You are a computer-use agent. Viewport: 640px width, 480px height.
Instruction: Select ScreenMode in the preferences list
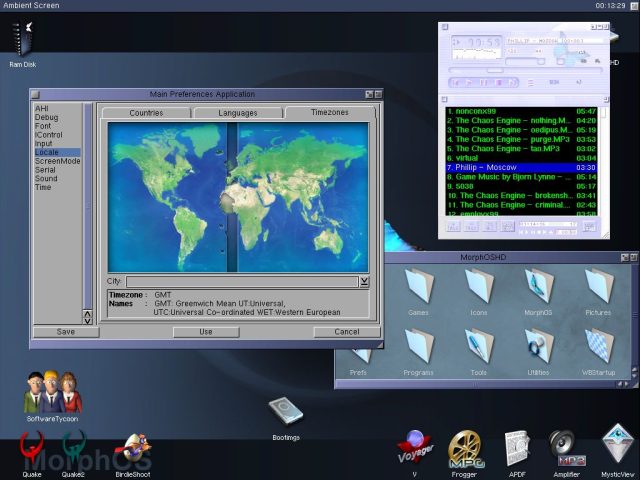pyautogui.click(x=58, y=161)
